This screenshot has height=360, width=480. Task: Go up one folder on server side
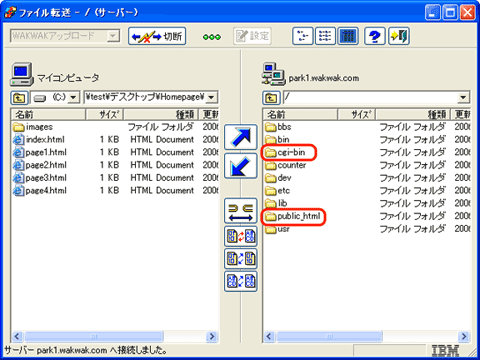point(271,98)
